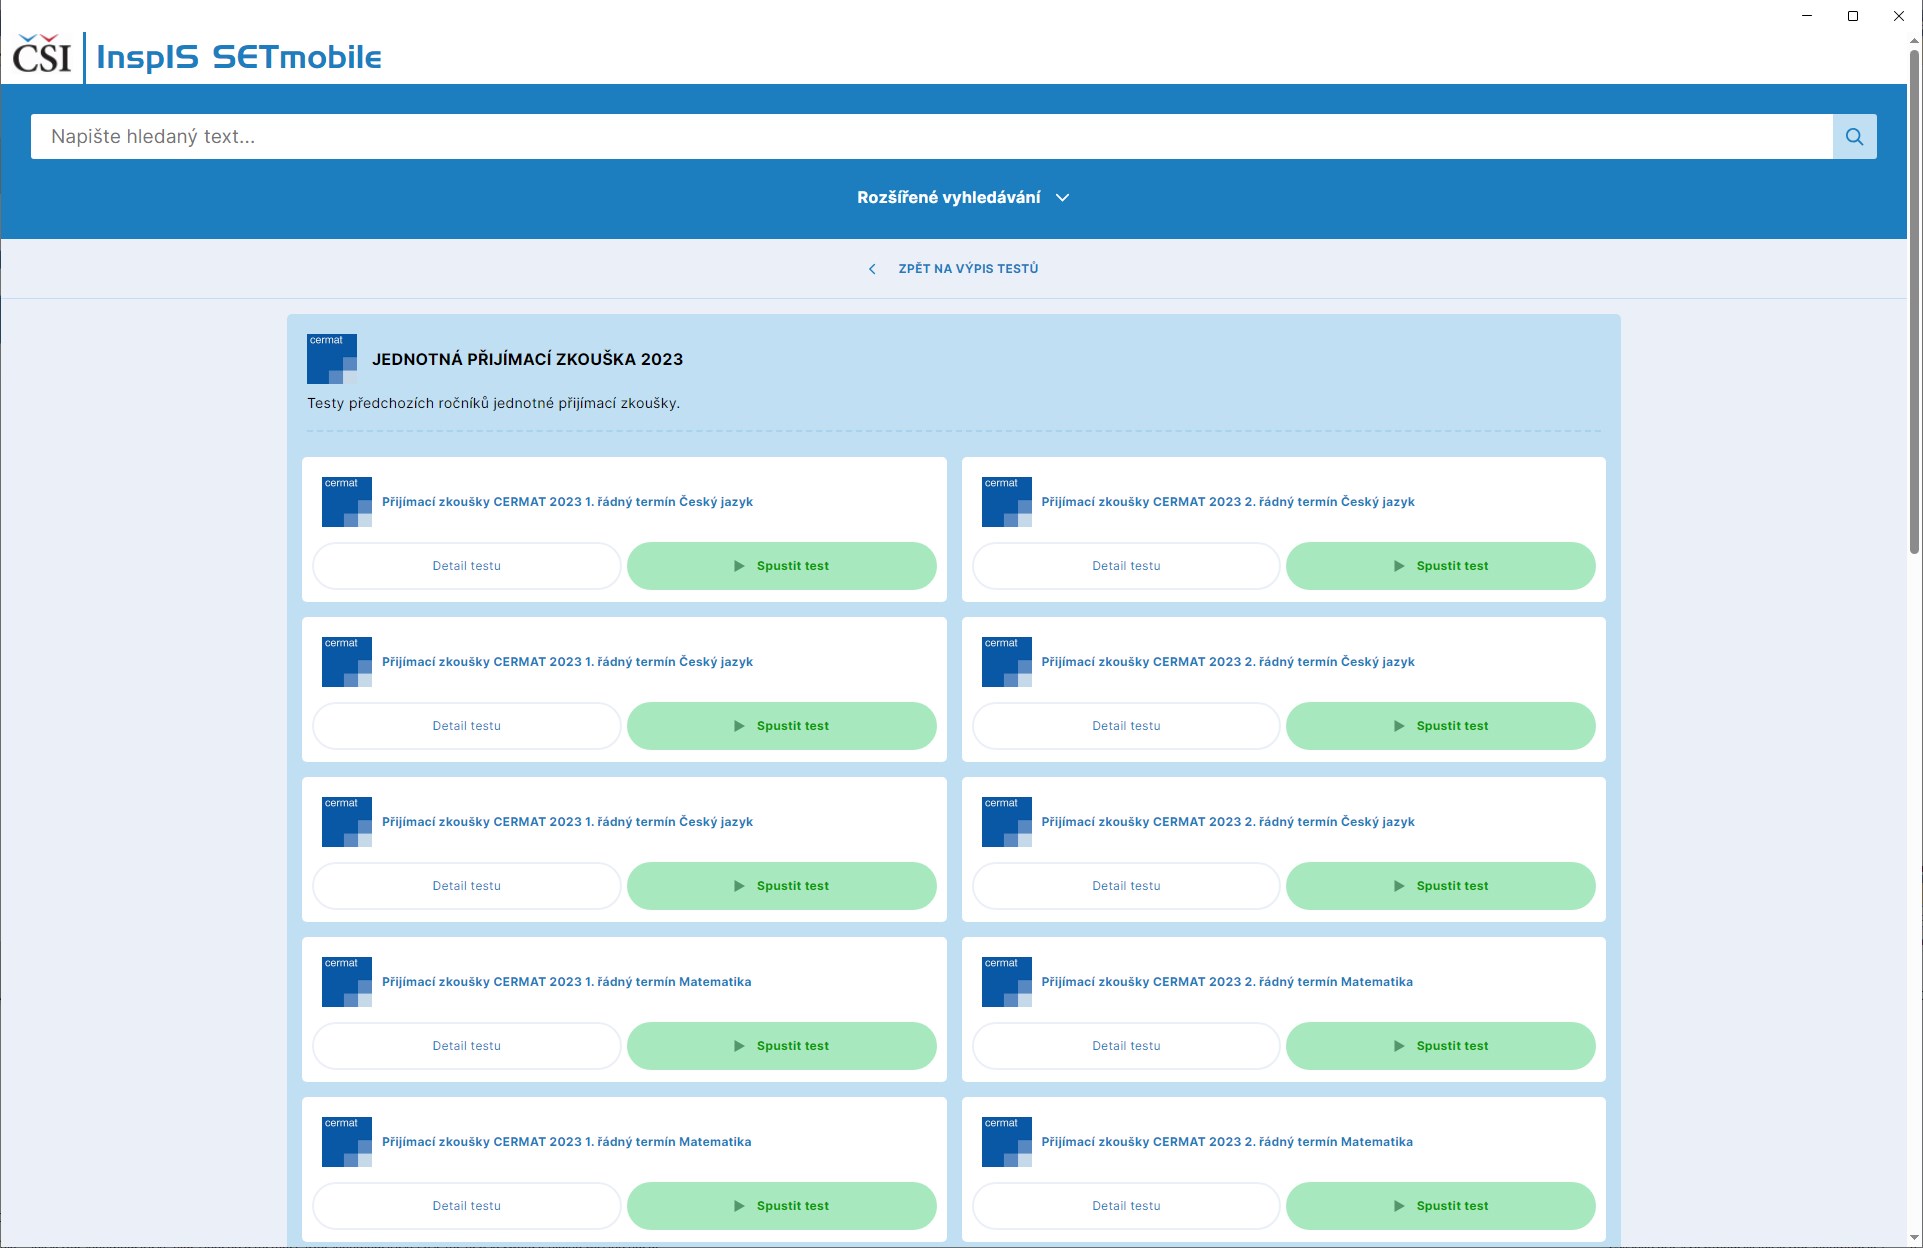1923x1248 pixels.
Task: Click the ČŠI logo in the header
Action: [x=42, y=56]
